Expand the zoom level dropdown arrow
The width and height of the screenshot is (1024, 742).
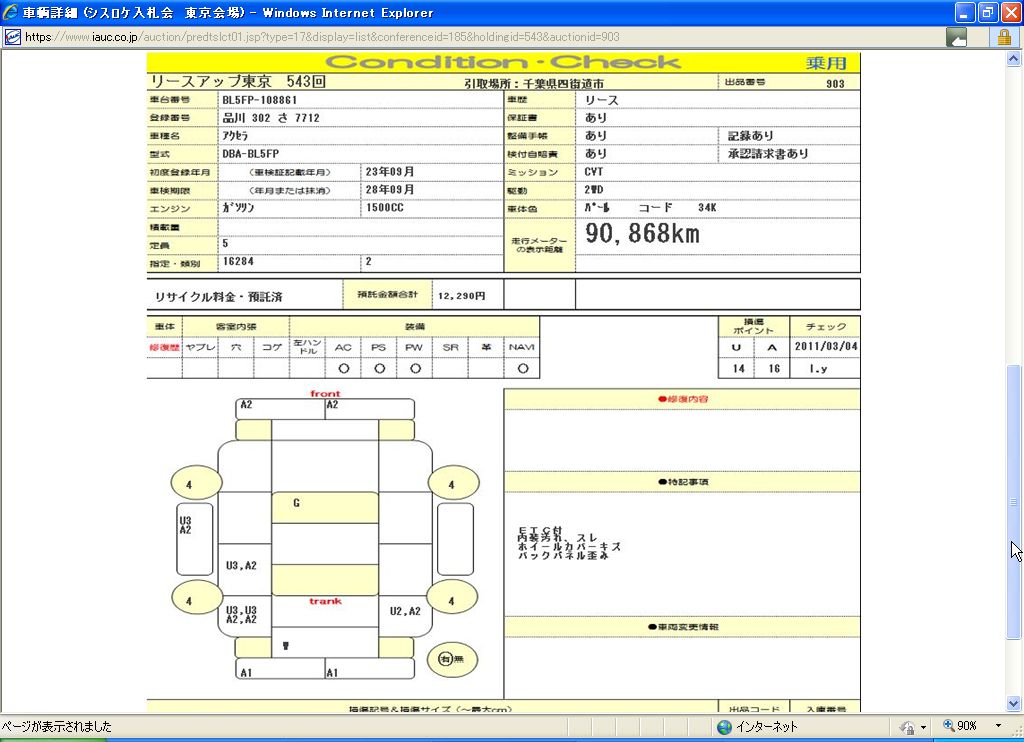pos(997,726)
